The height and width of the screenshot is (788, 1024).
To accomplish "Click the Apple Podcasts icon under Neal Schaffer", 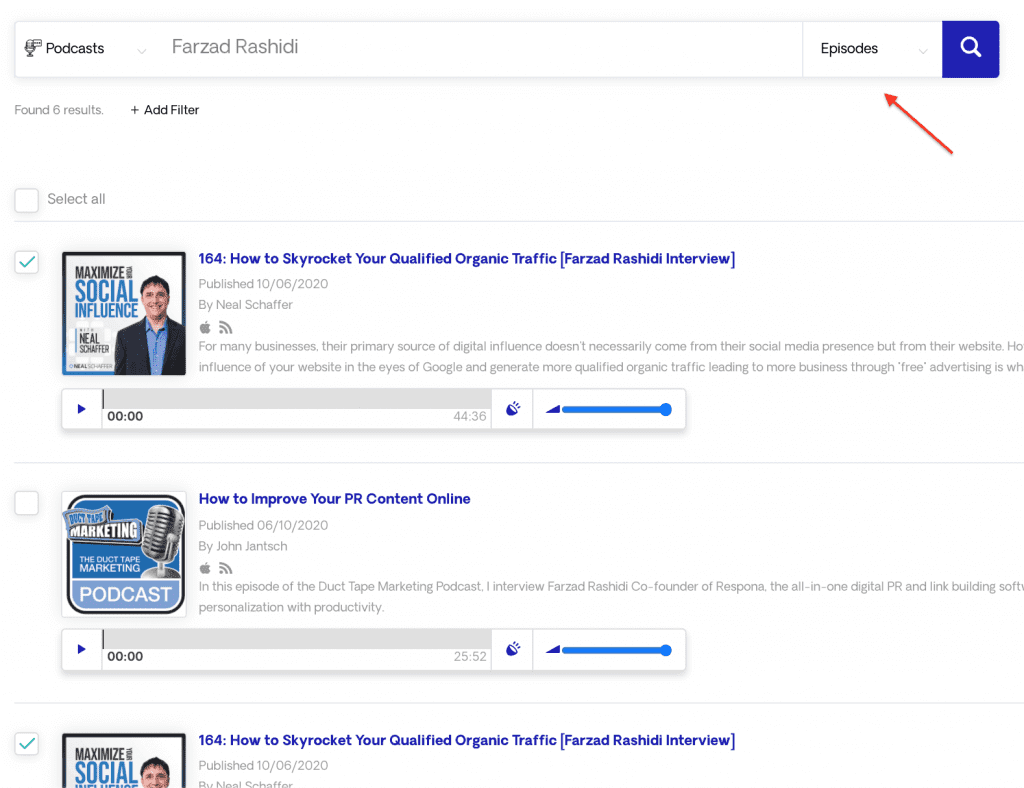I will (x=205, y=327).
